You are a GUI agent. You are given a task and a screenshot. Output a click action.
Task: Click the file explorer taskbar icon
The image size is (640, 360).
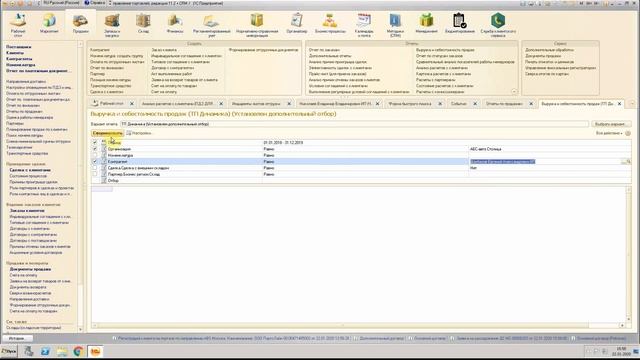(62, 351)
